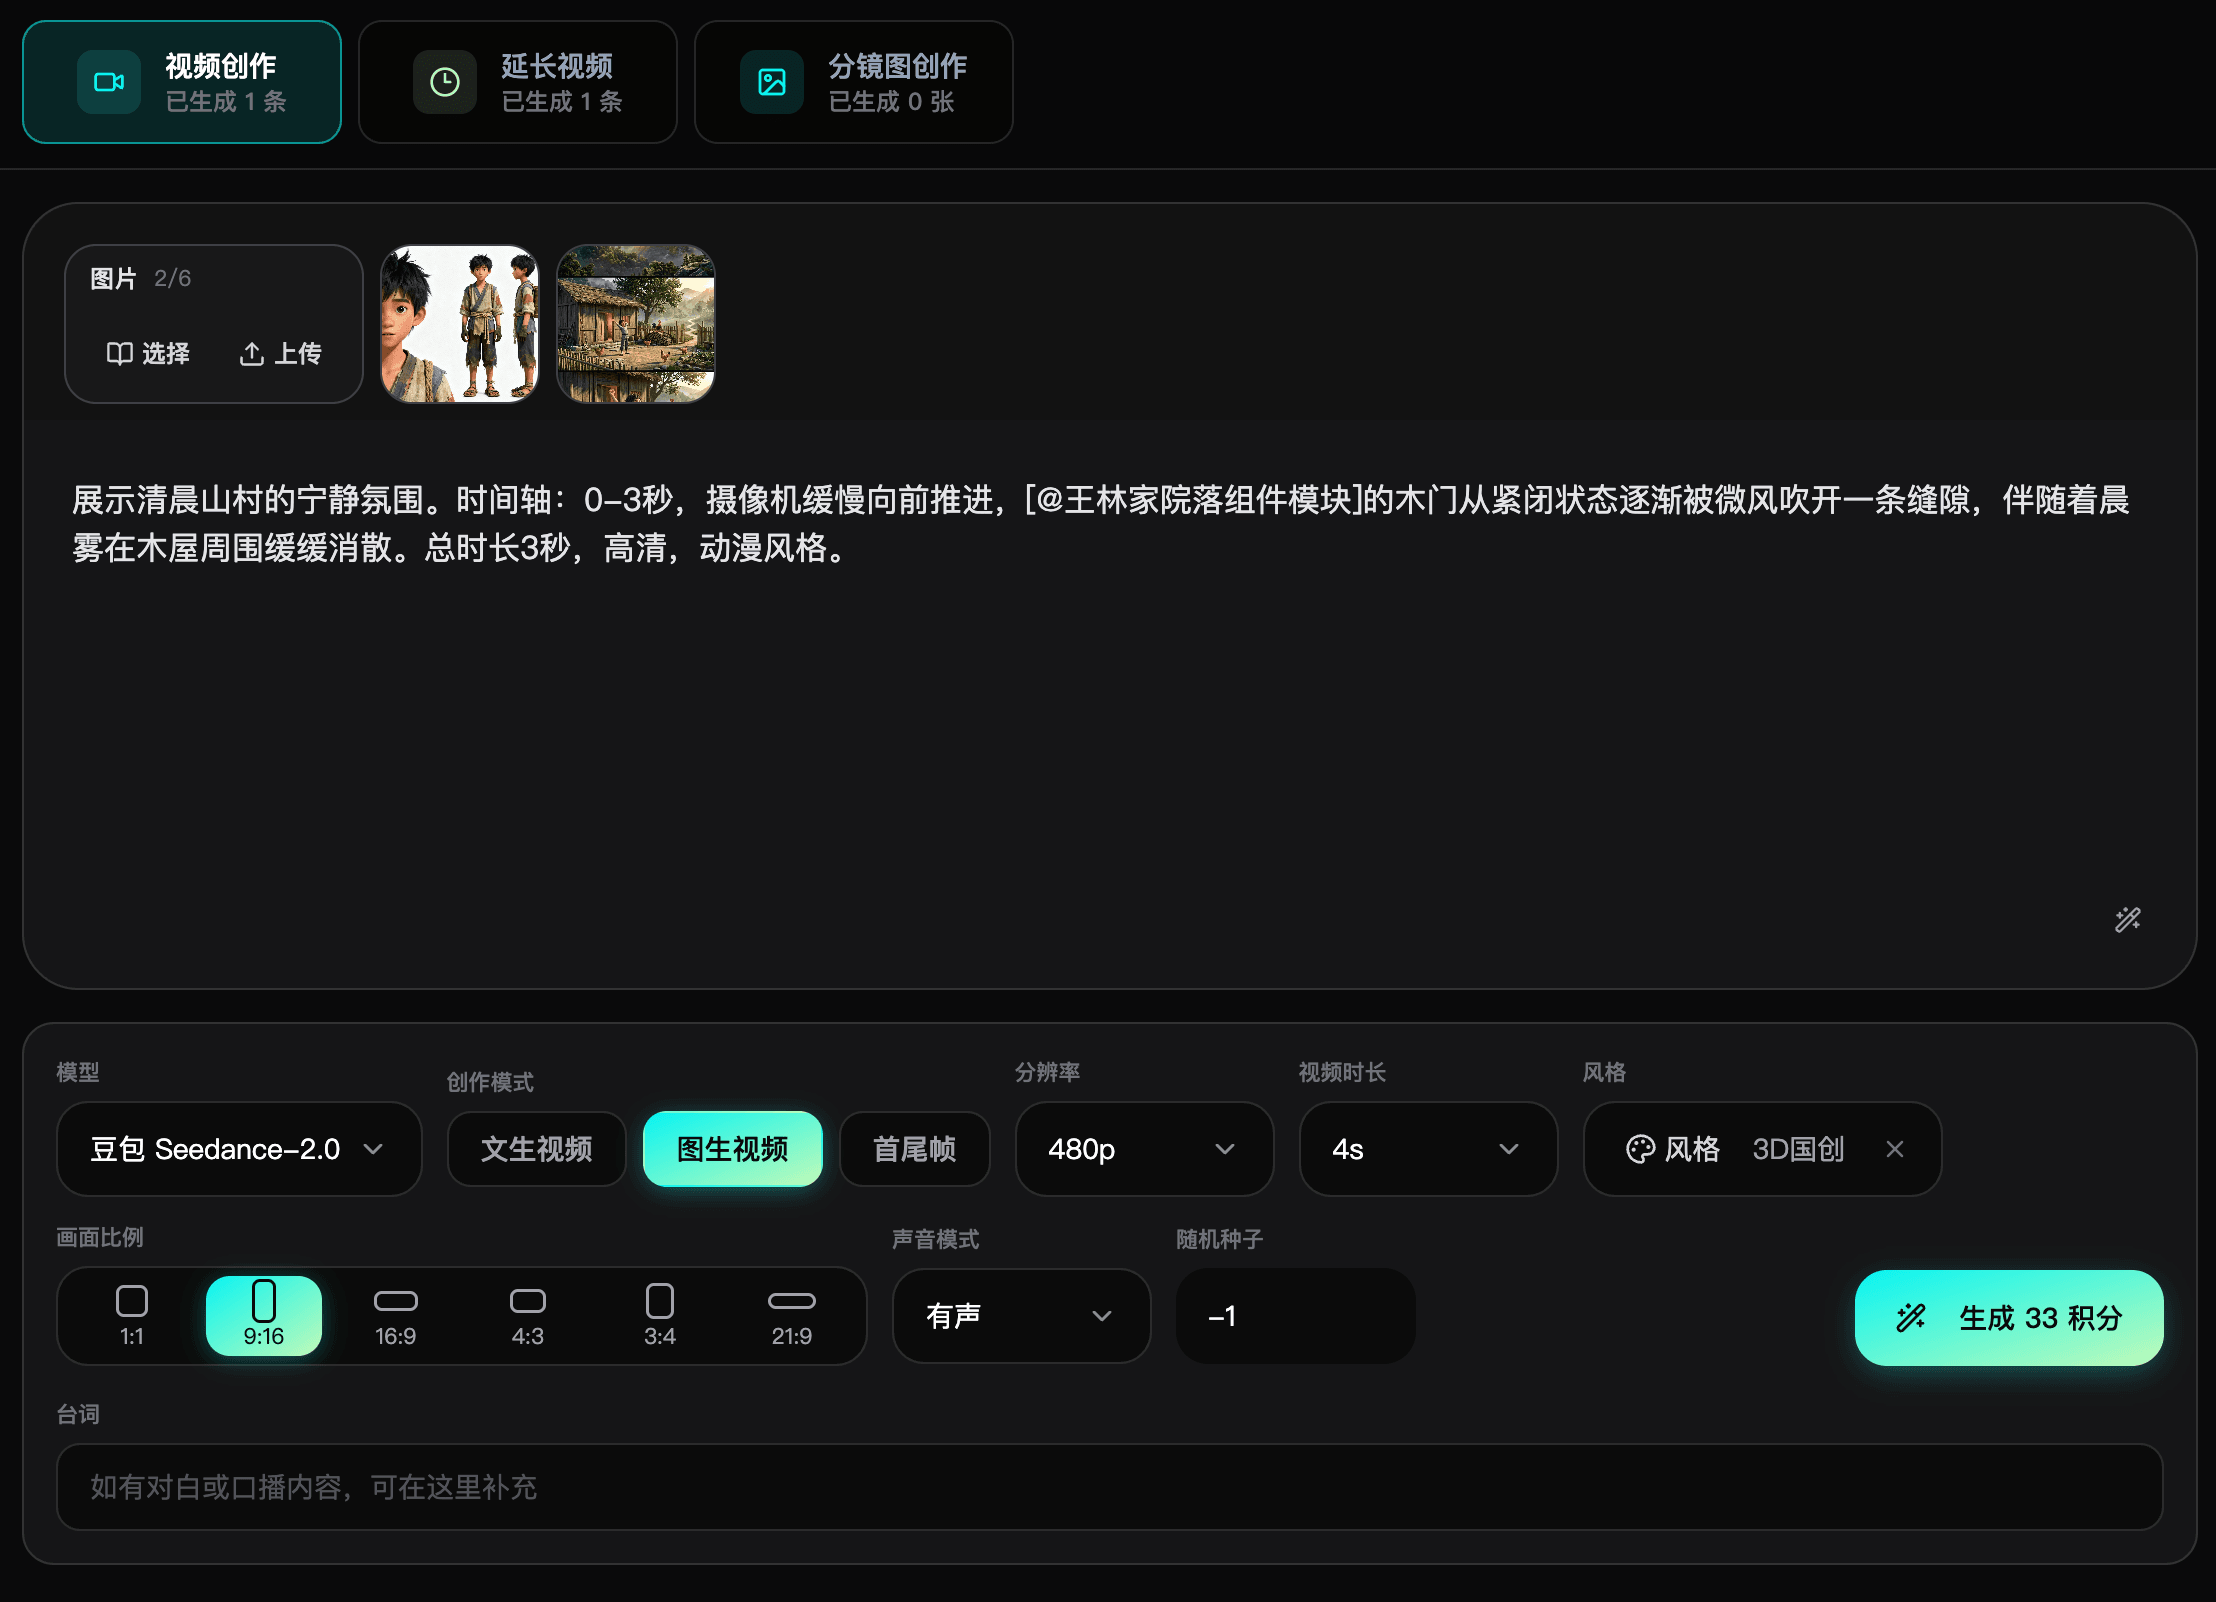Image resolution: width=2216 pixels, height=1602 pixels.
Task: Switch to 延长视频 tab
Action: point(518,82)
